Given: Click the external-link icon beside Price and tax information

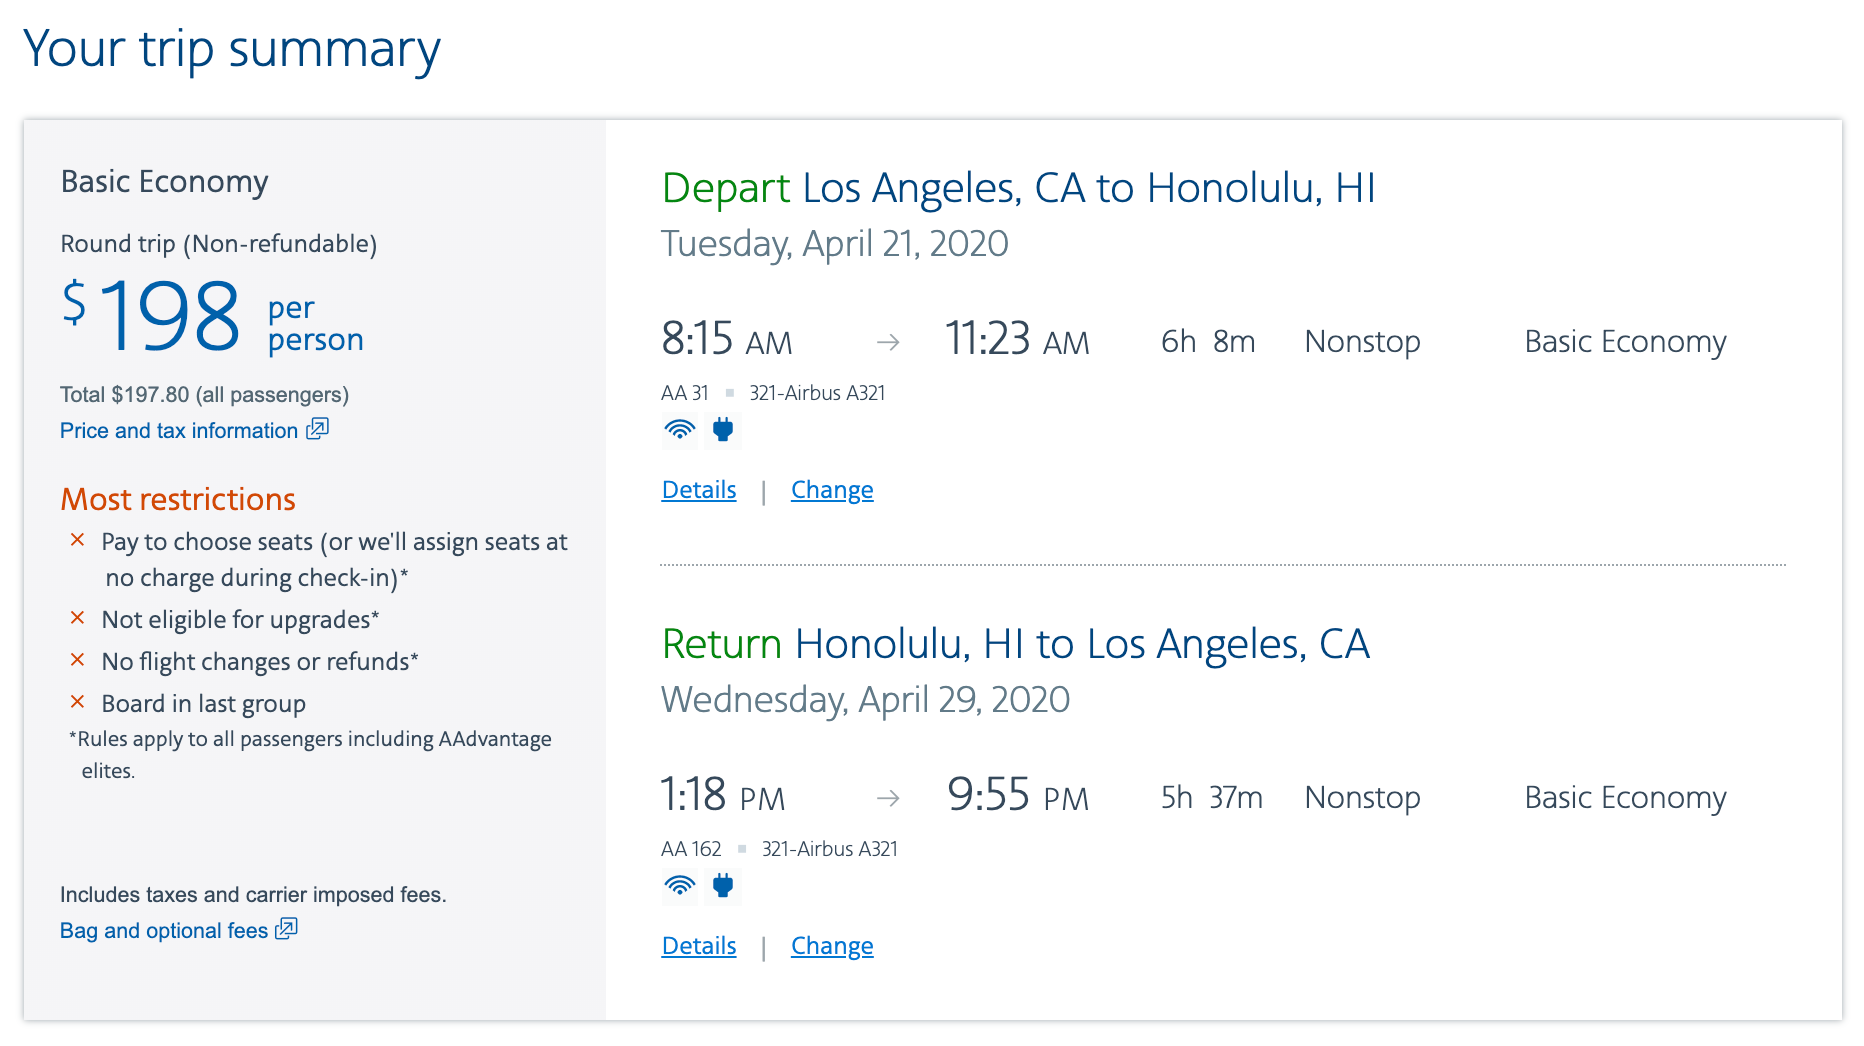Looking at the screenshot, I should coord(317,429).
